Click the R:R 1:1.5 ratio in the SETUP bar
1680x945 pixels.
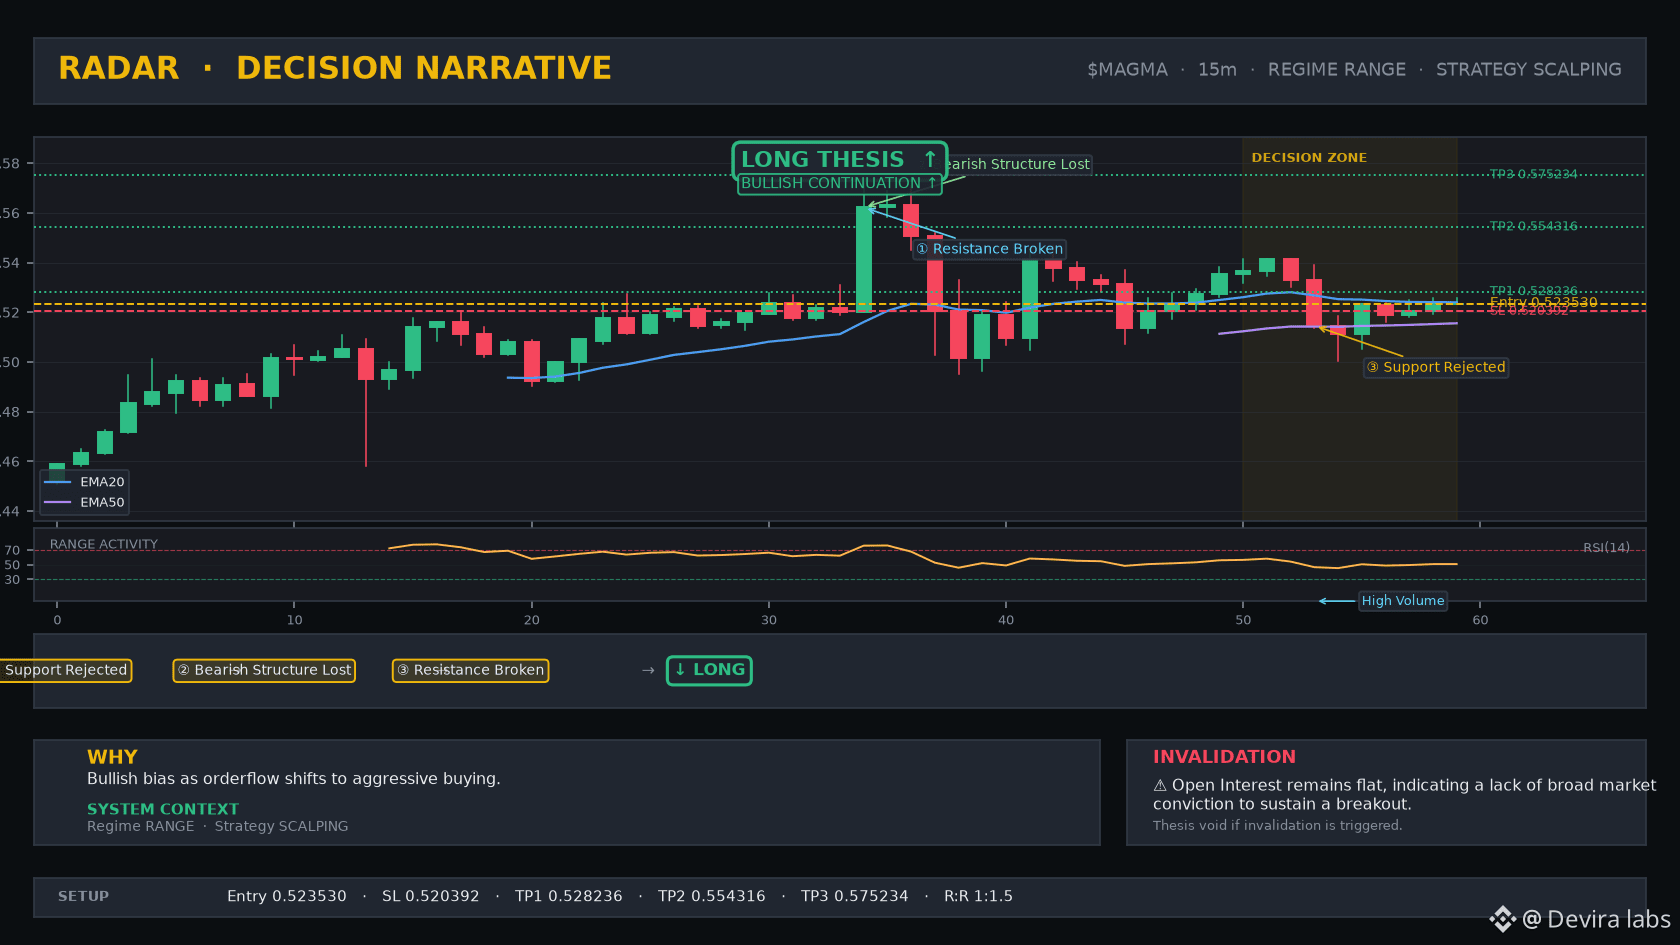(x=978, y=897)
